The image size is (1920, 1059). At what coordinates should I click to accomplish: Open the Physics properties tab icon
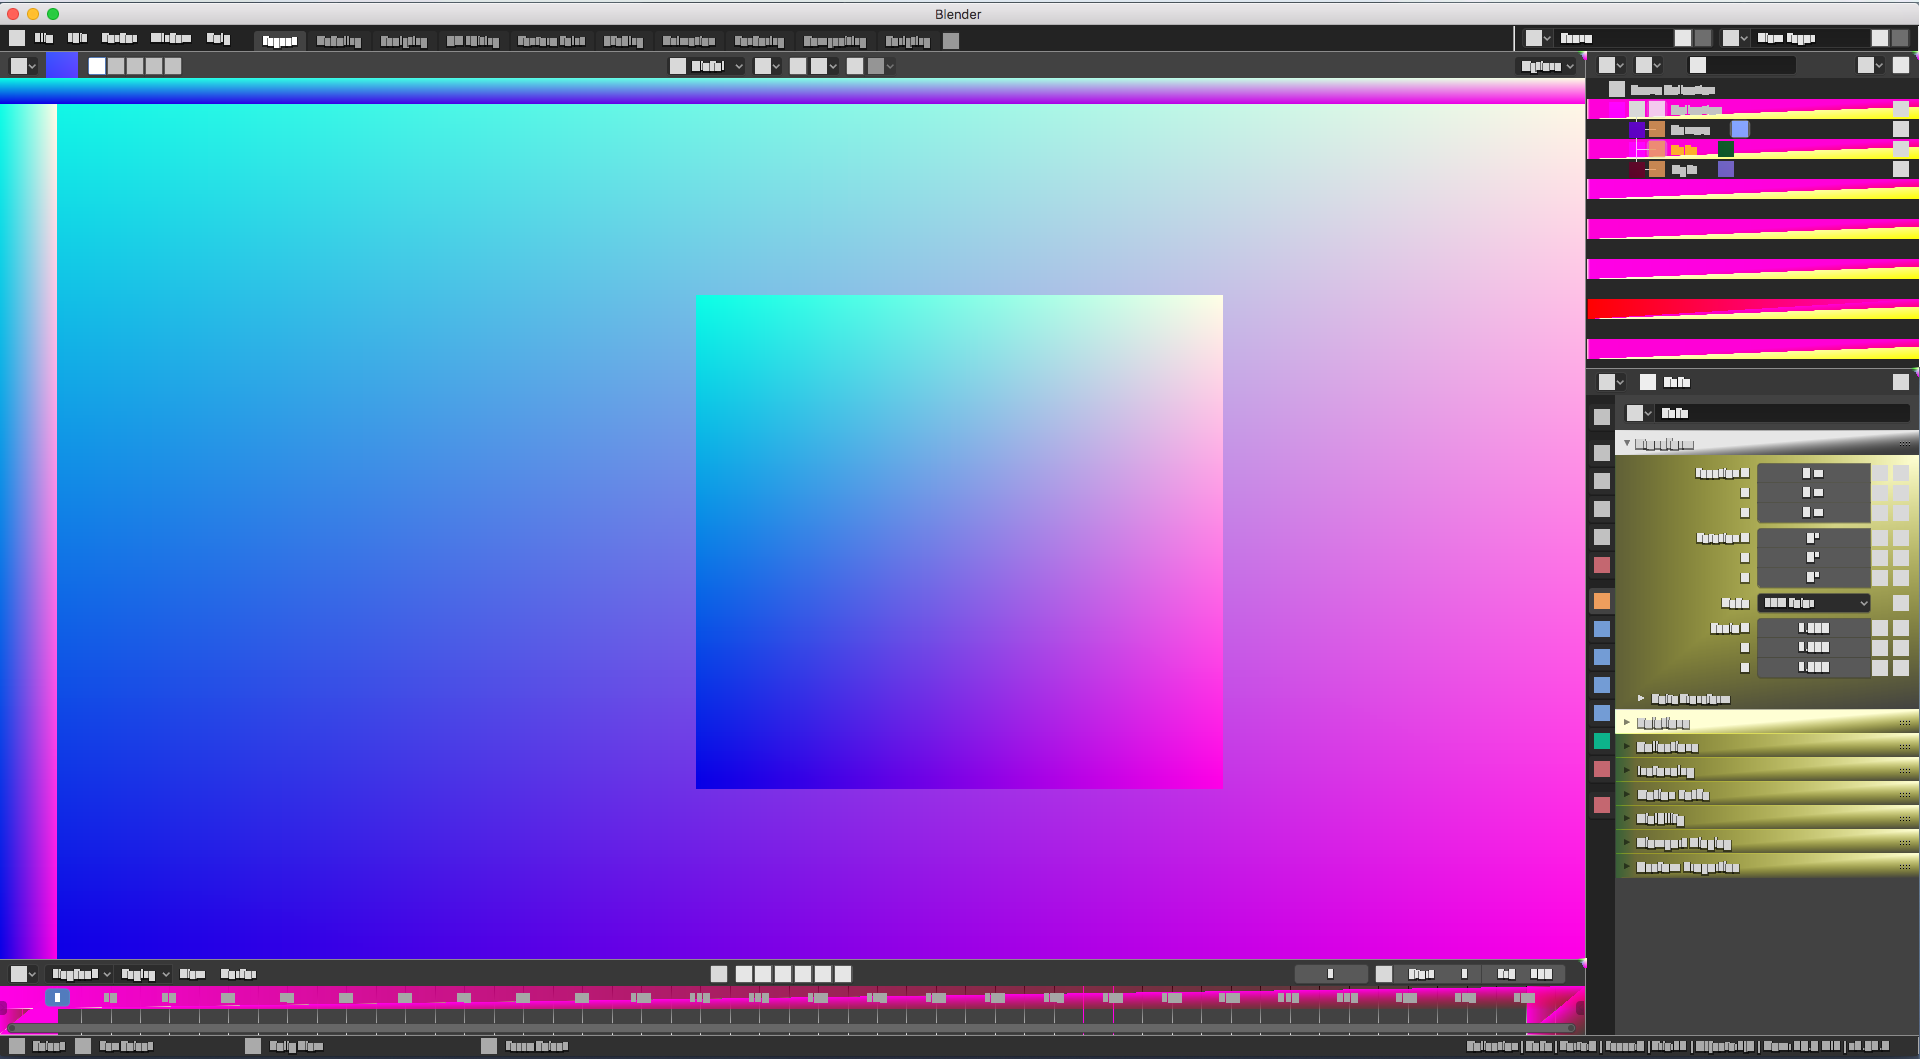[1602, 685]
